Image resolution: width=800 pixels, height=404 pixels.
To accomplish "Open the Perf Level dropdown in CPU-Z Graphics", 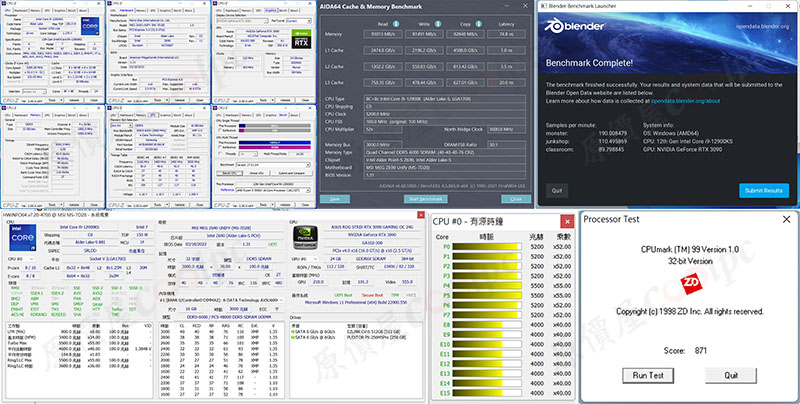I will [x=299, y=21].
